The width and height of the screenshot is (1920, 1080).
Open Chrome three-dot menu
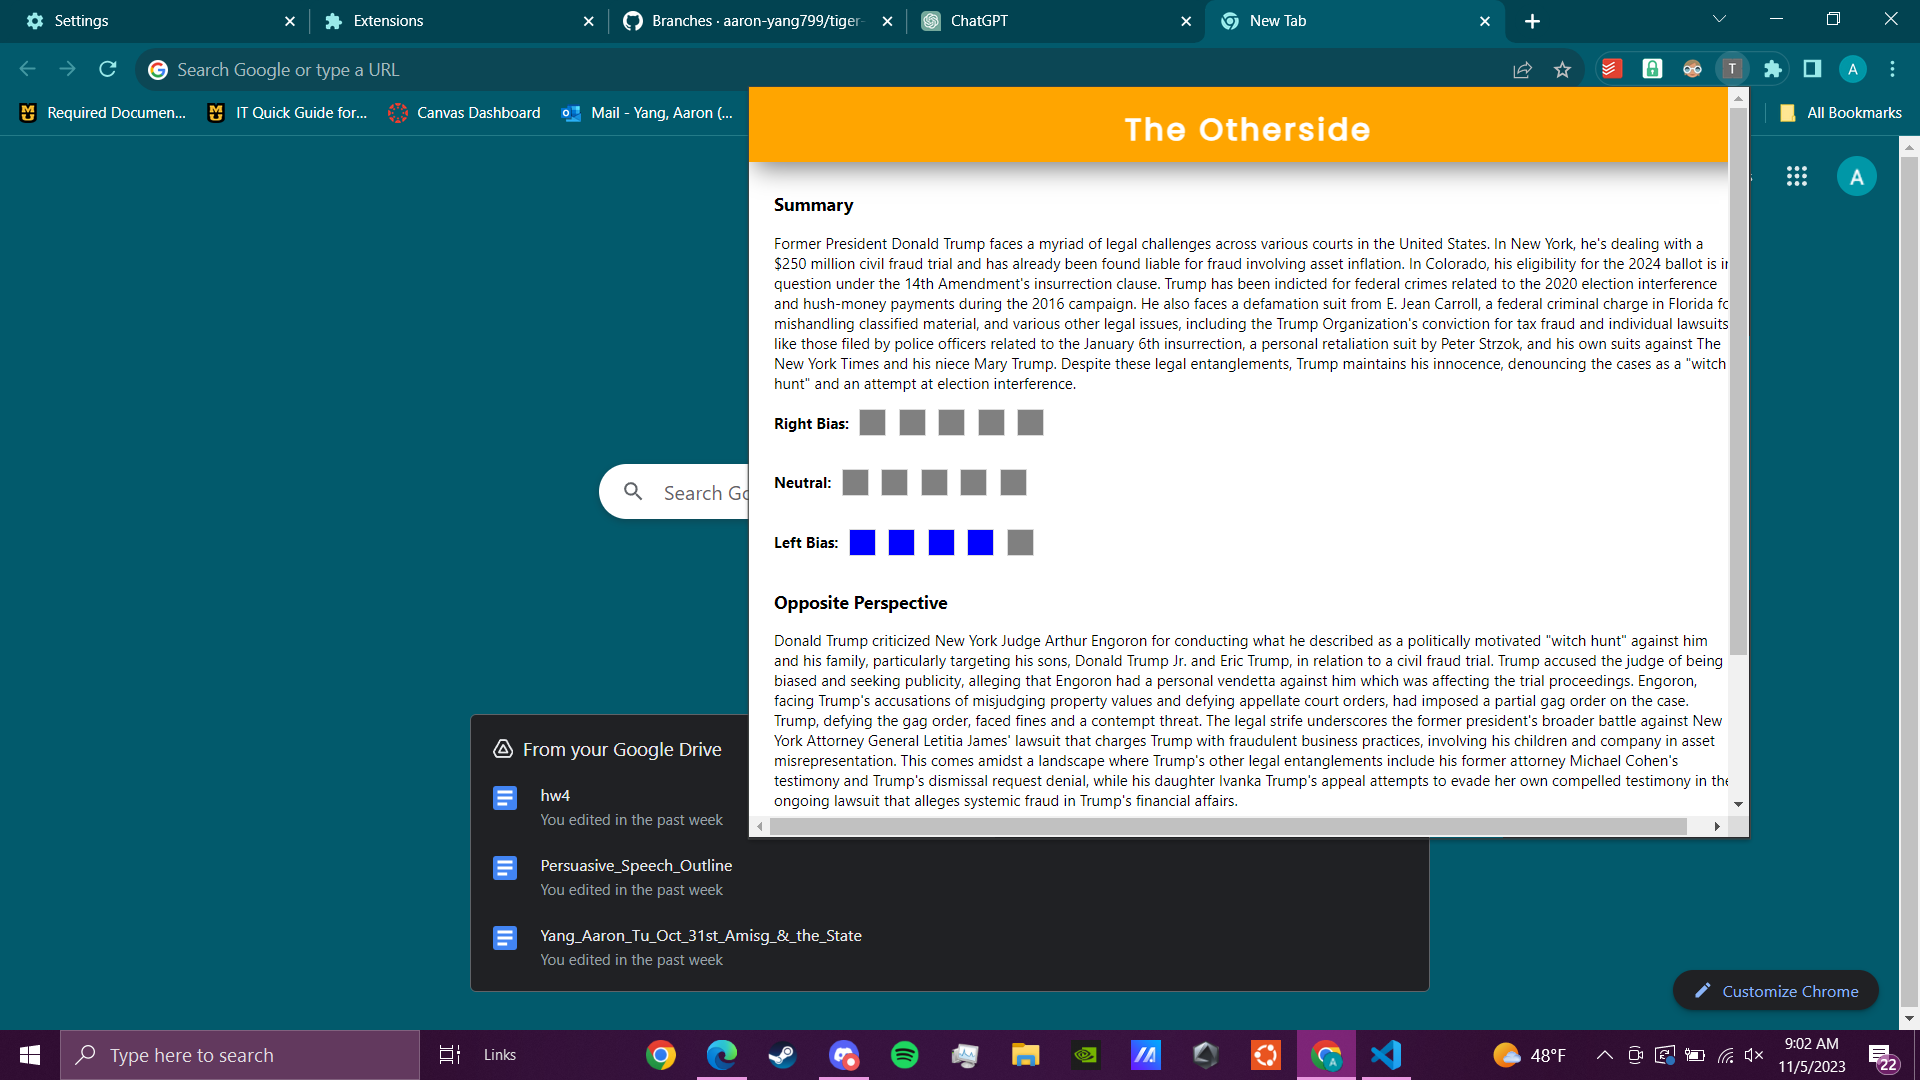pyautogui.click(x=1892, y=69)
